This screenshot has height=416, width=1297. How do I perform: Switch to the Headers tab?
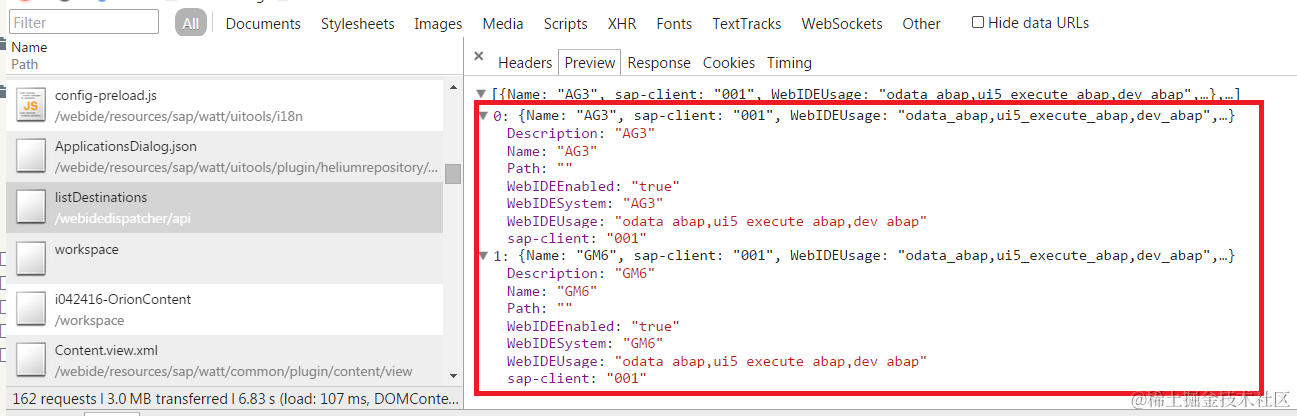pyautogui.click(x=525, y=62)
